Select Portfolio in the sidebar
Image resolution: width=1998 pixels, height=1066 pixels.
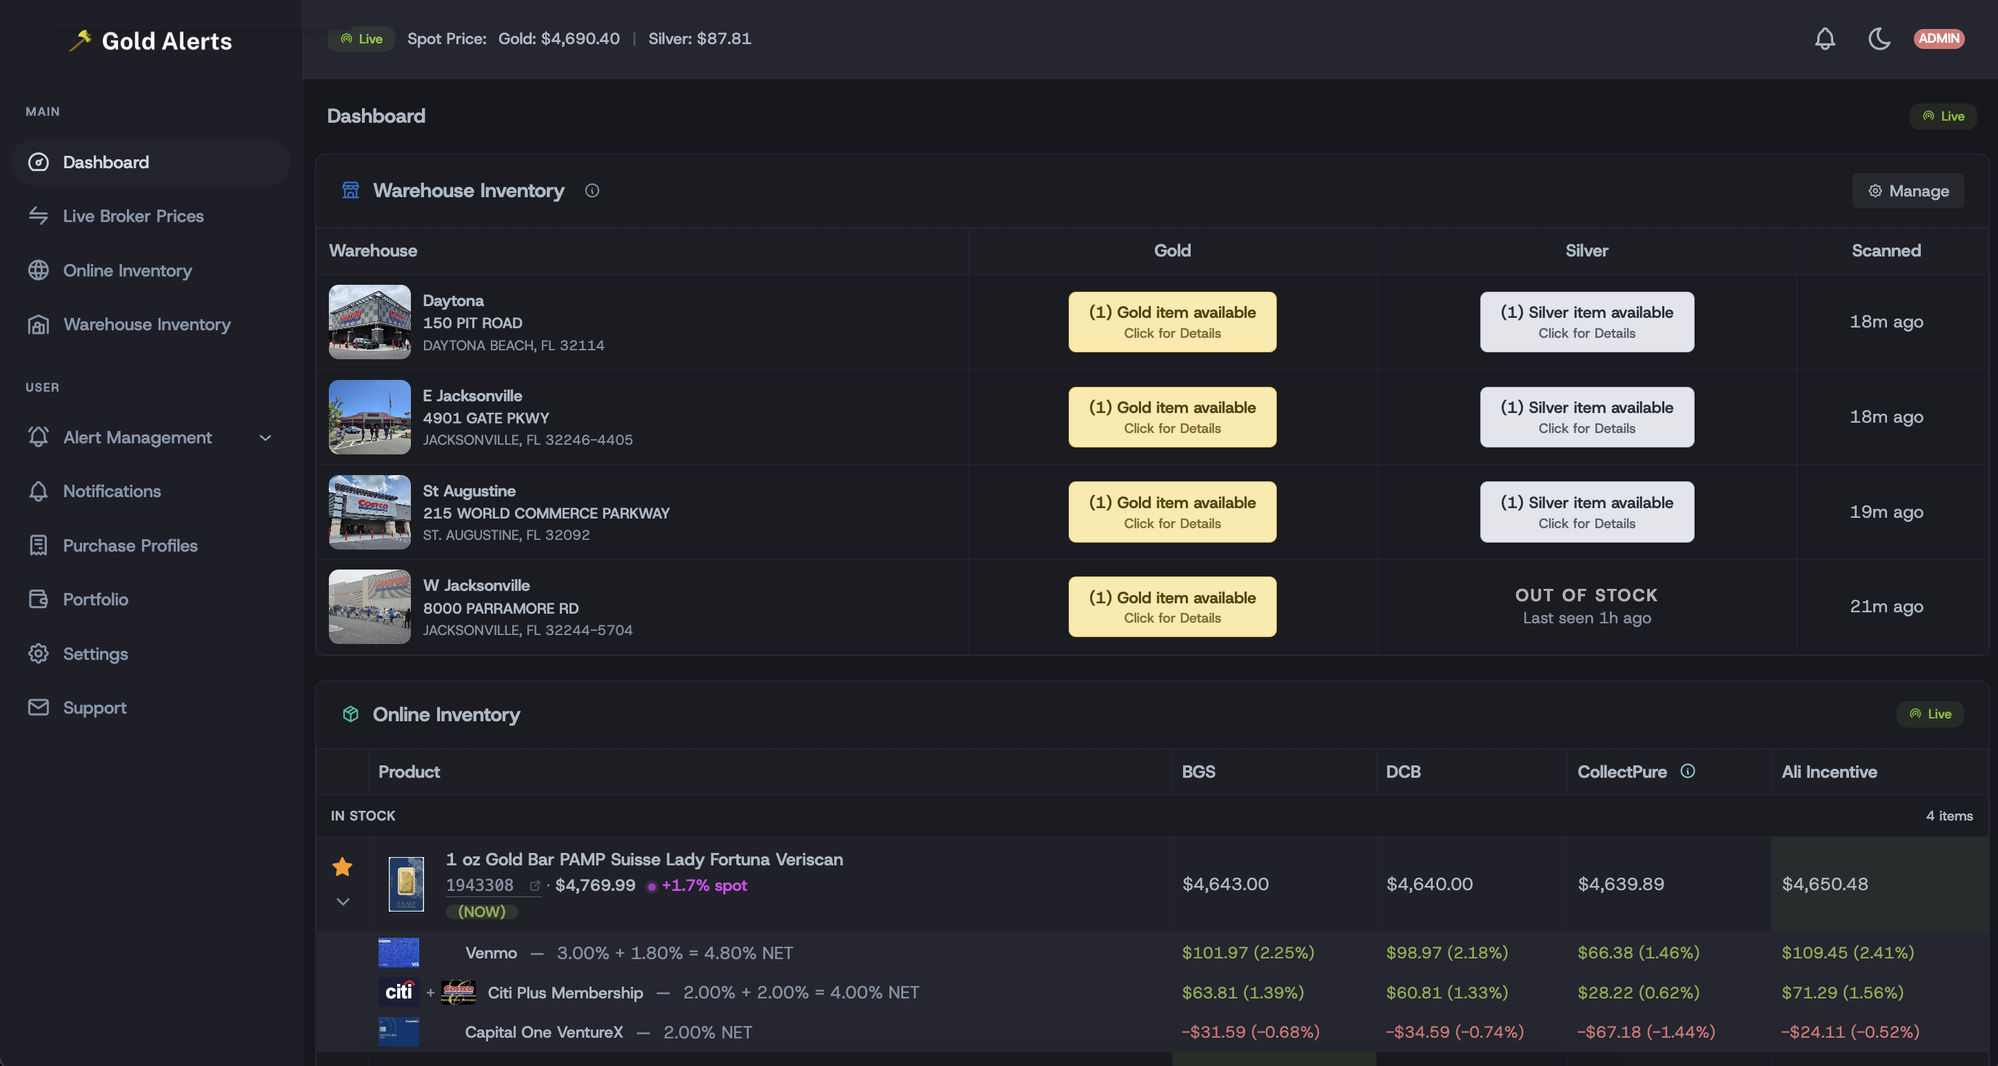[x=151, y=599]
